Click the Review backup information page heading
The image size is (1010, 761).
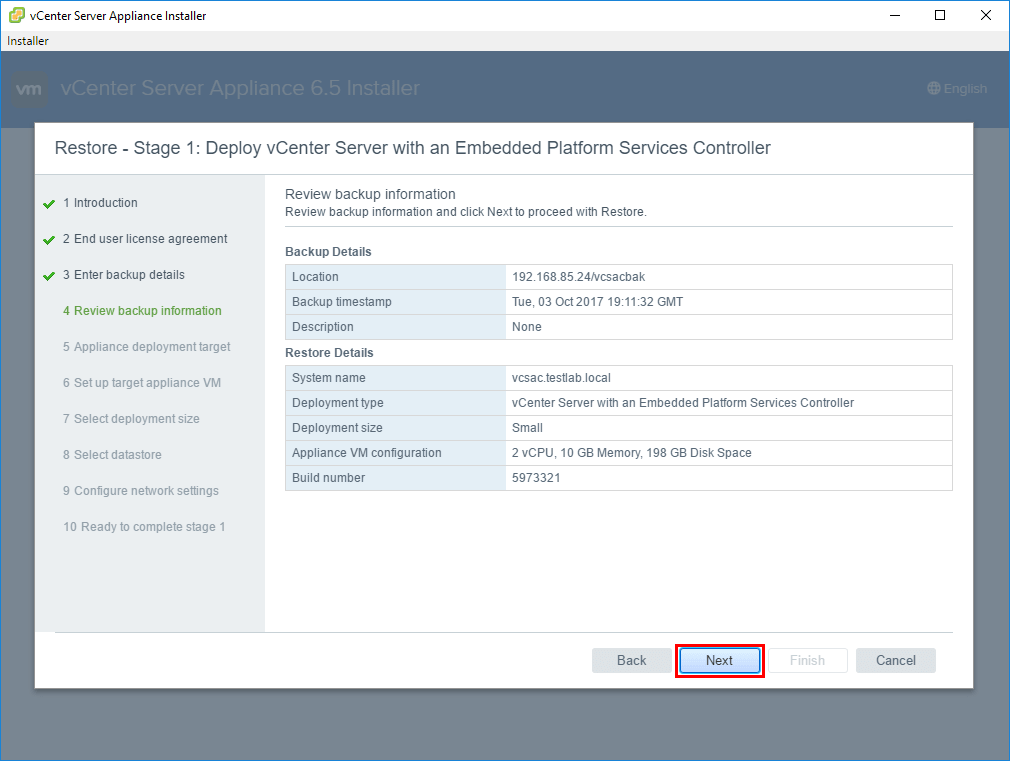click(x=370, y=195)
